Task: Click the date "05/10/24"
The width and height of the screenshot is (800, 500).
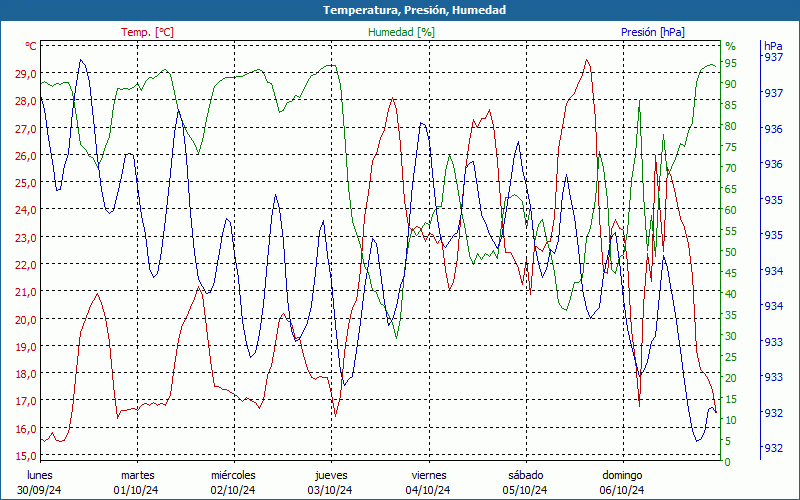Action: coord(524,490)
